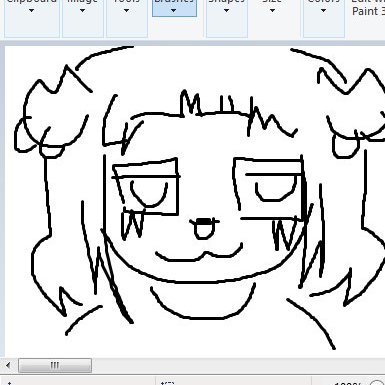
Task: Click the horizontal scrollbar left arrow
Action: (x=8, y=365)
